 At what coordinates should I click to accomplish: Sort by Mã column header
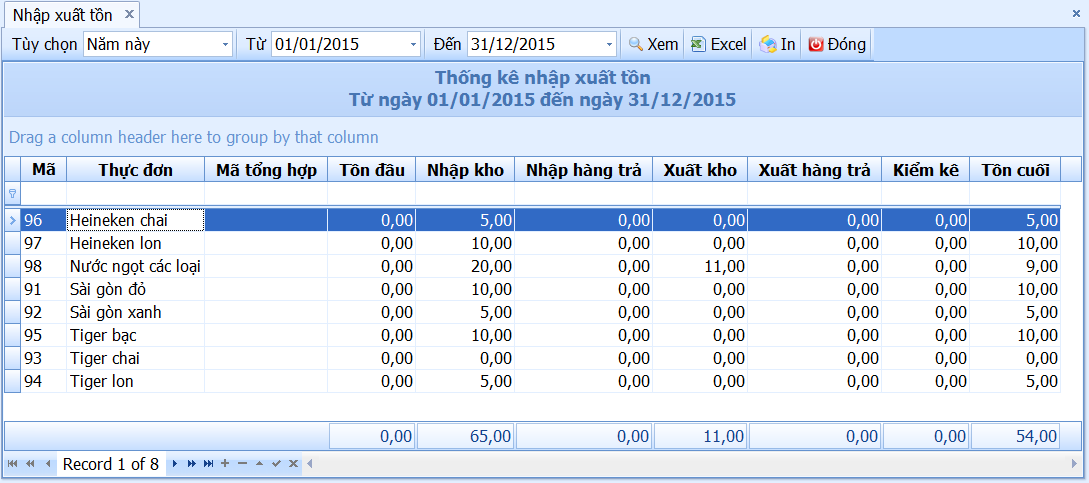(x=44, y=170)
